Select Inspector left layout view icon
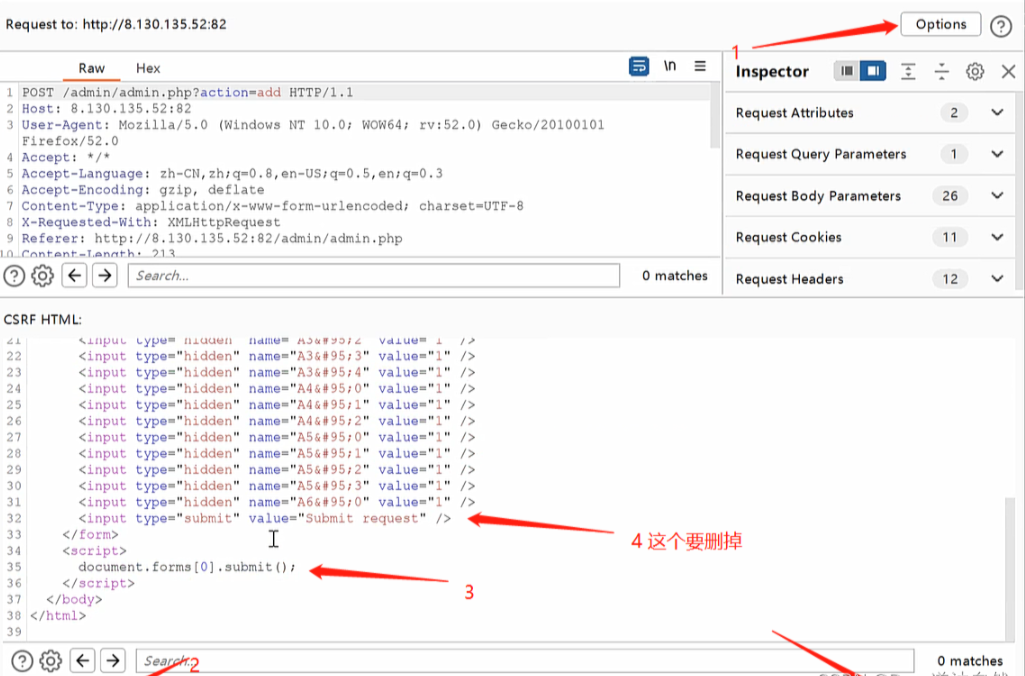 click(847, 71)
